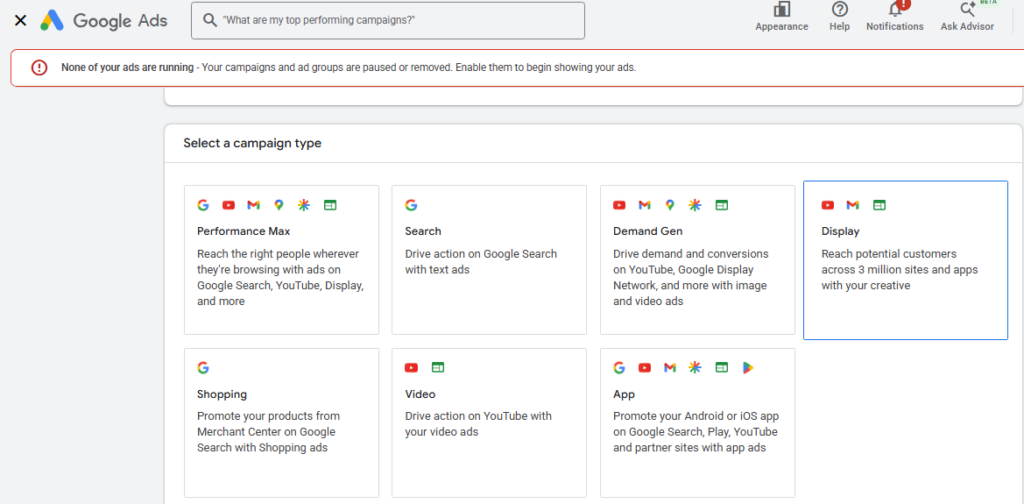Click 'Reach potential customers' Display description
This screenshot has width=1024, height=504.
pos(899,270)
